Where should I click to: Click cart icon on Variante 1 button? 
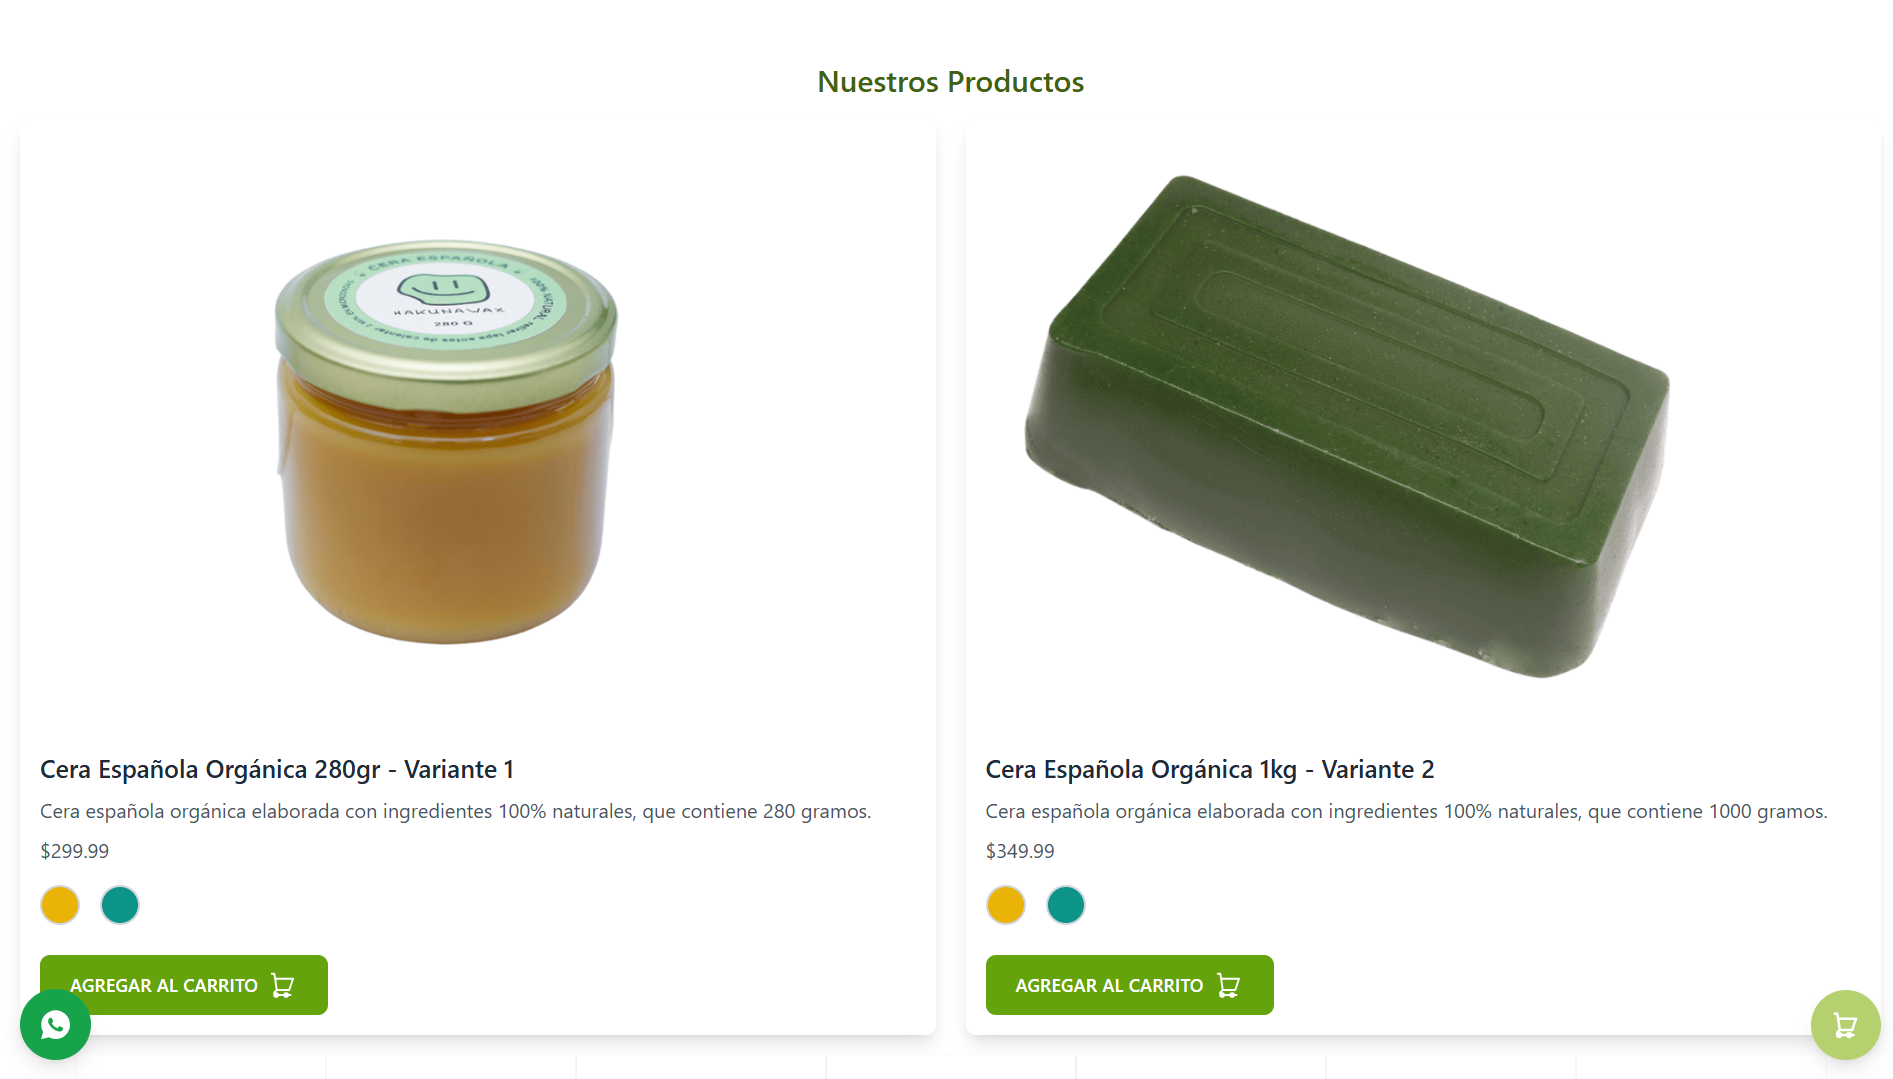(x=283, y=986)
